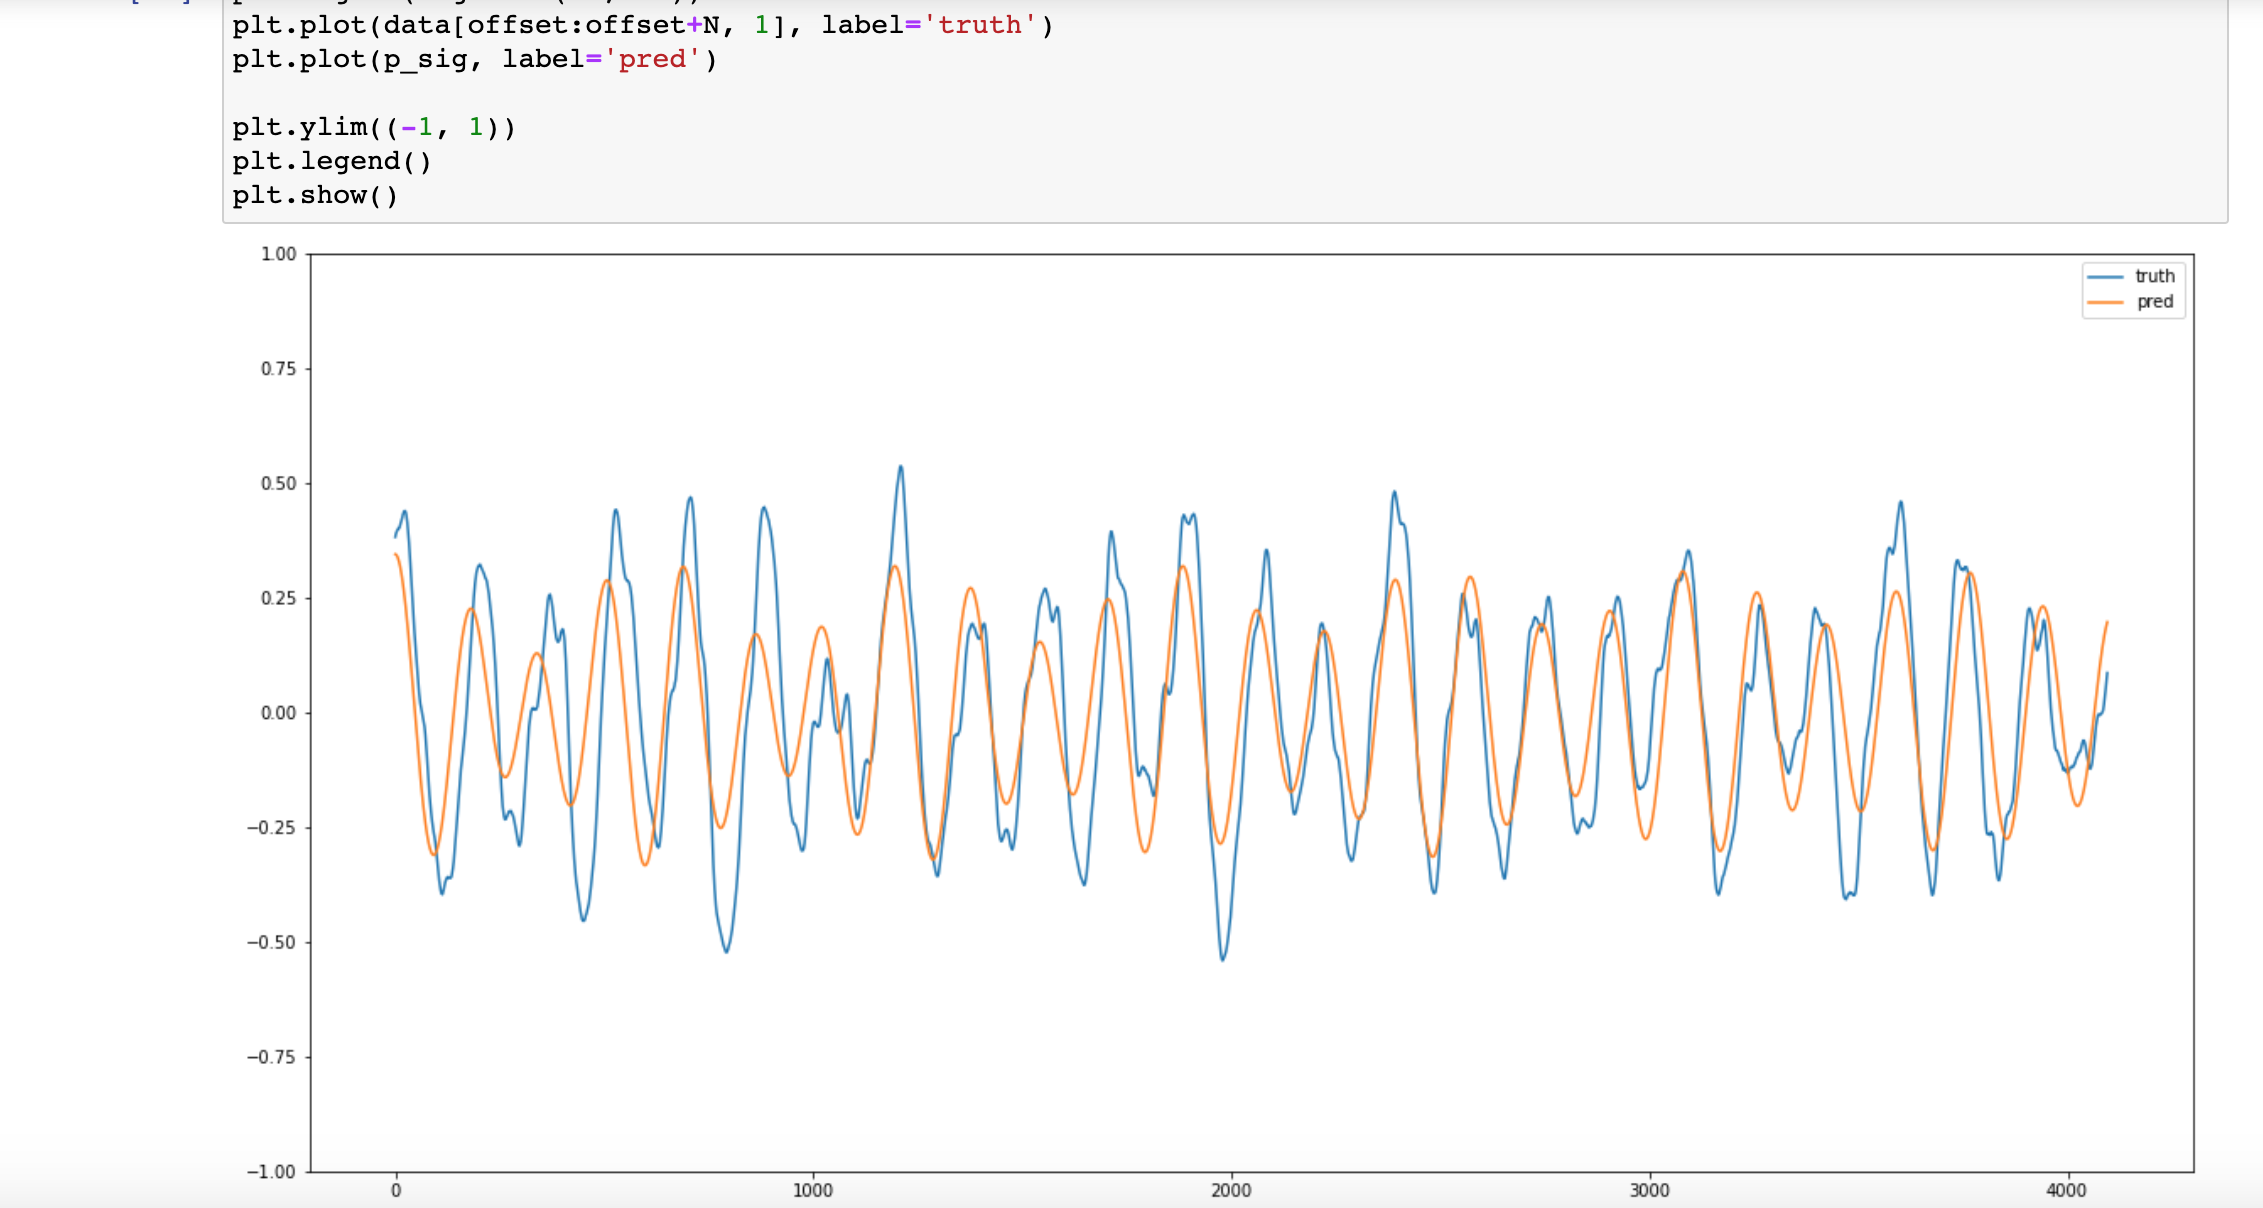The height and width of the screenshot is (1208, 2263).
Task: Click the plt.show() code line
Action: click(x=315, y=195)
